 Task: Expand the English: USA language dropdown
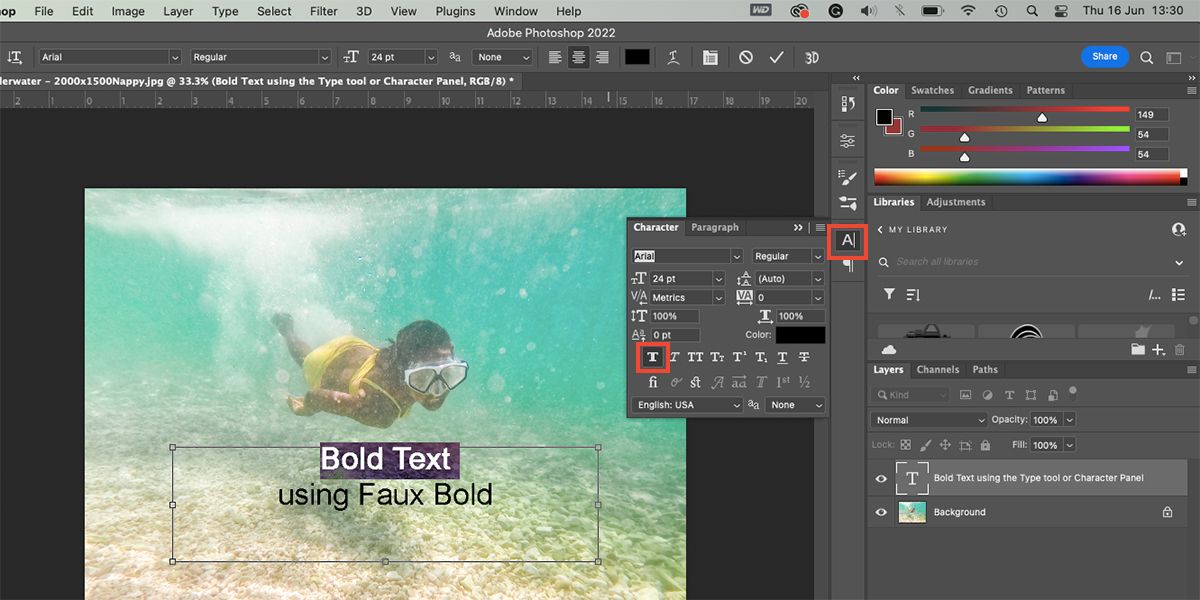(x=687, y=405)
